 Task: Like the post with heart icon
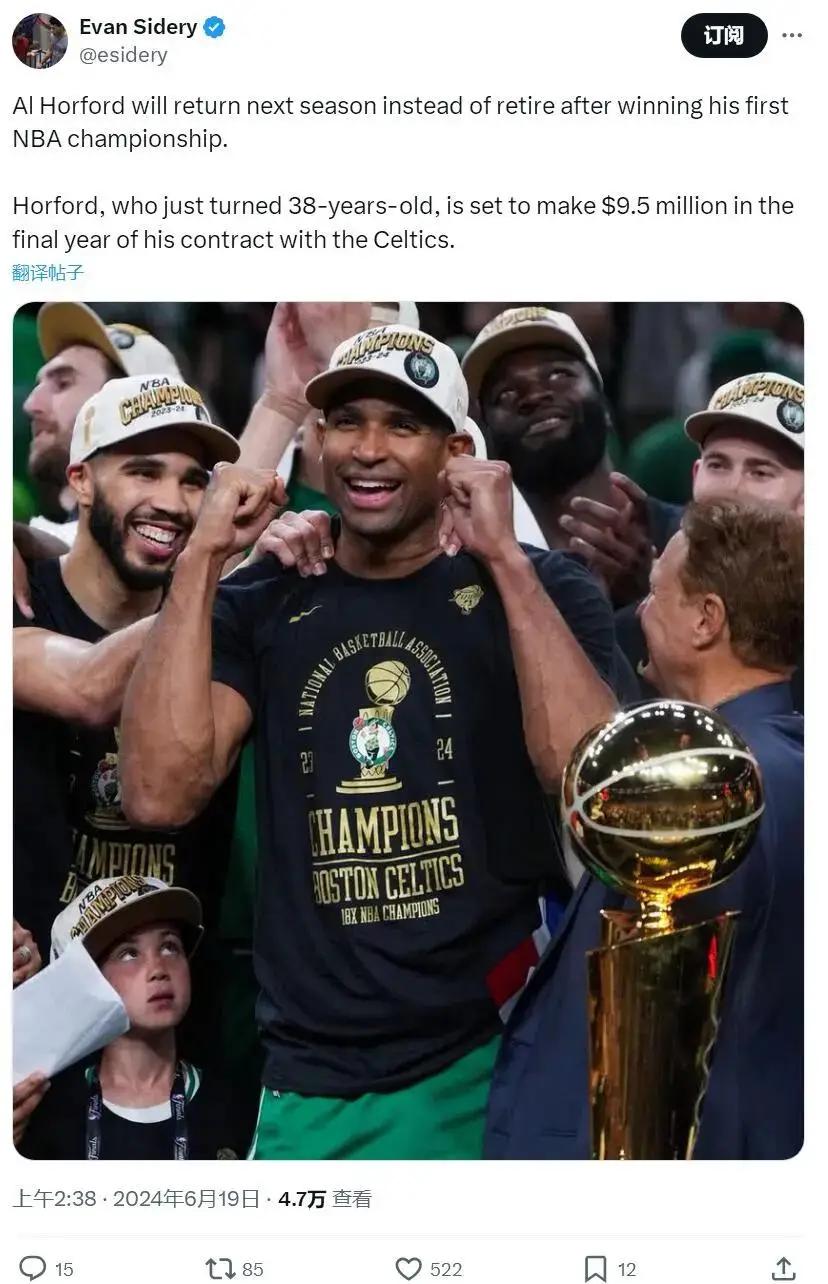pos(408,1268)
